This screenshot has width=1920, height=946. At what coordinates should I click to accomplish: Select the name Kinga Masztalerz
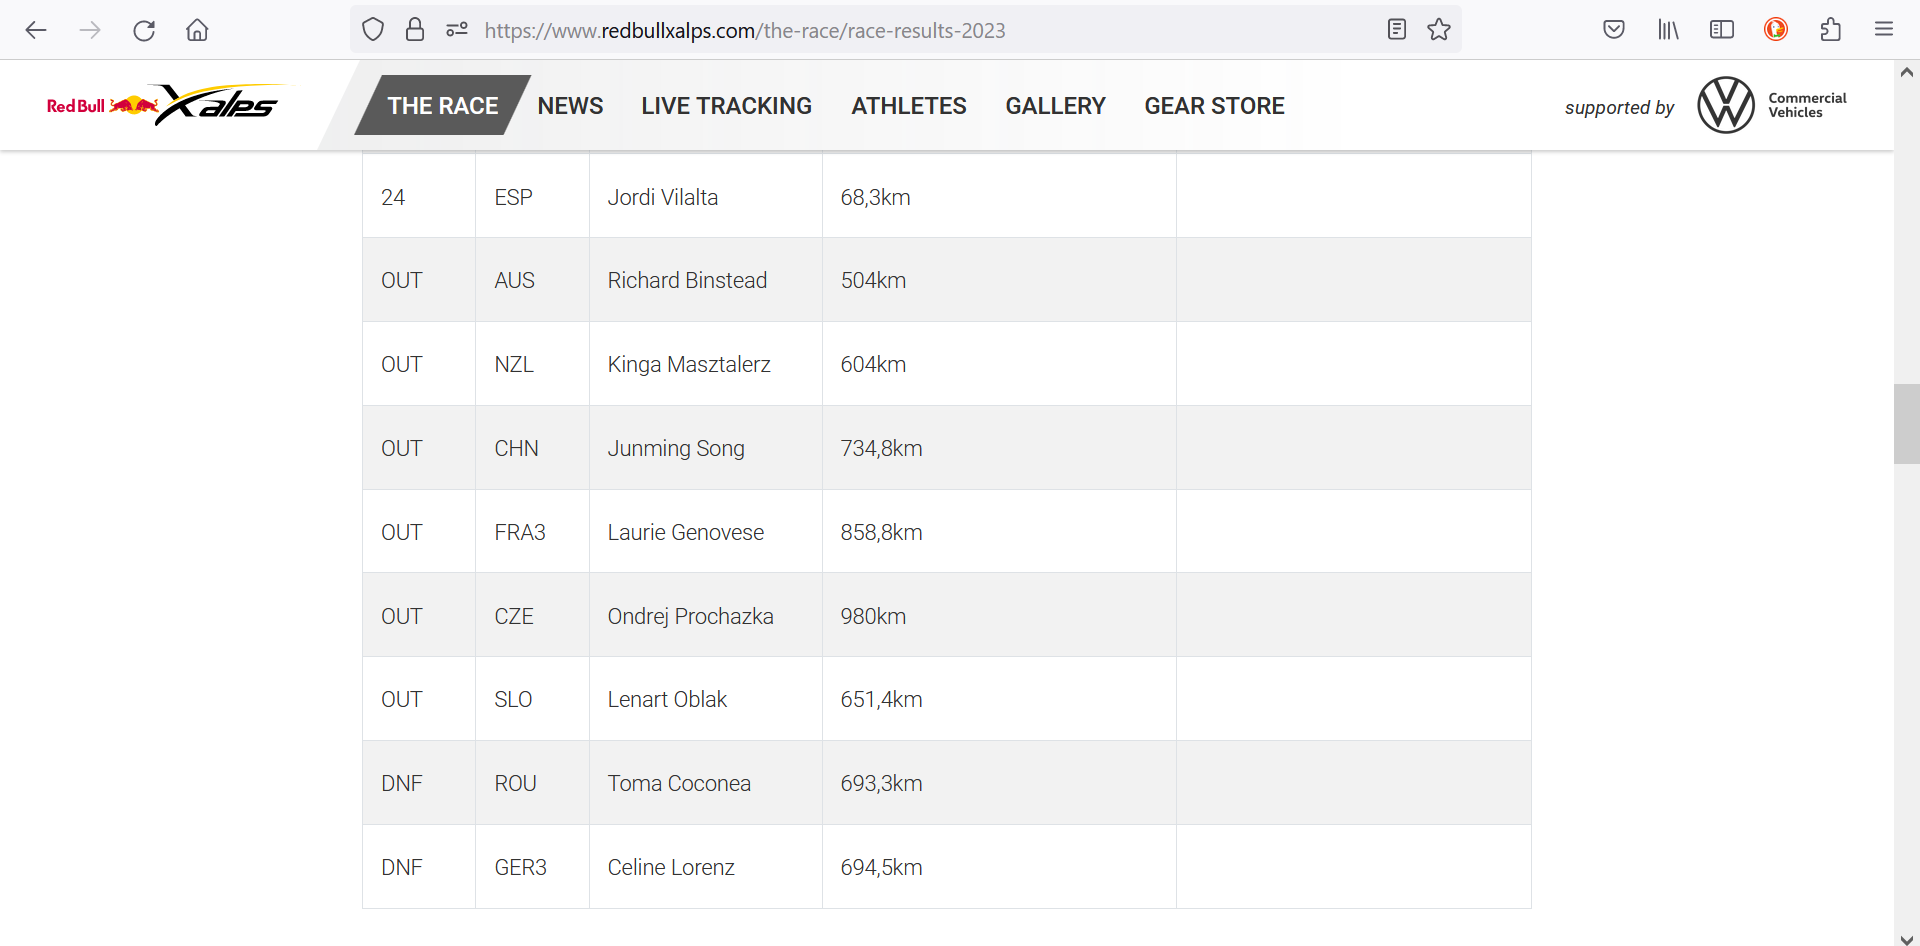[x=689, y=365]
